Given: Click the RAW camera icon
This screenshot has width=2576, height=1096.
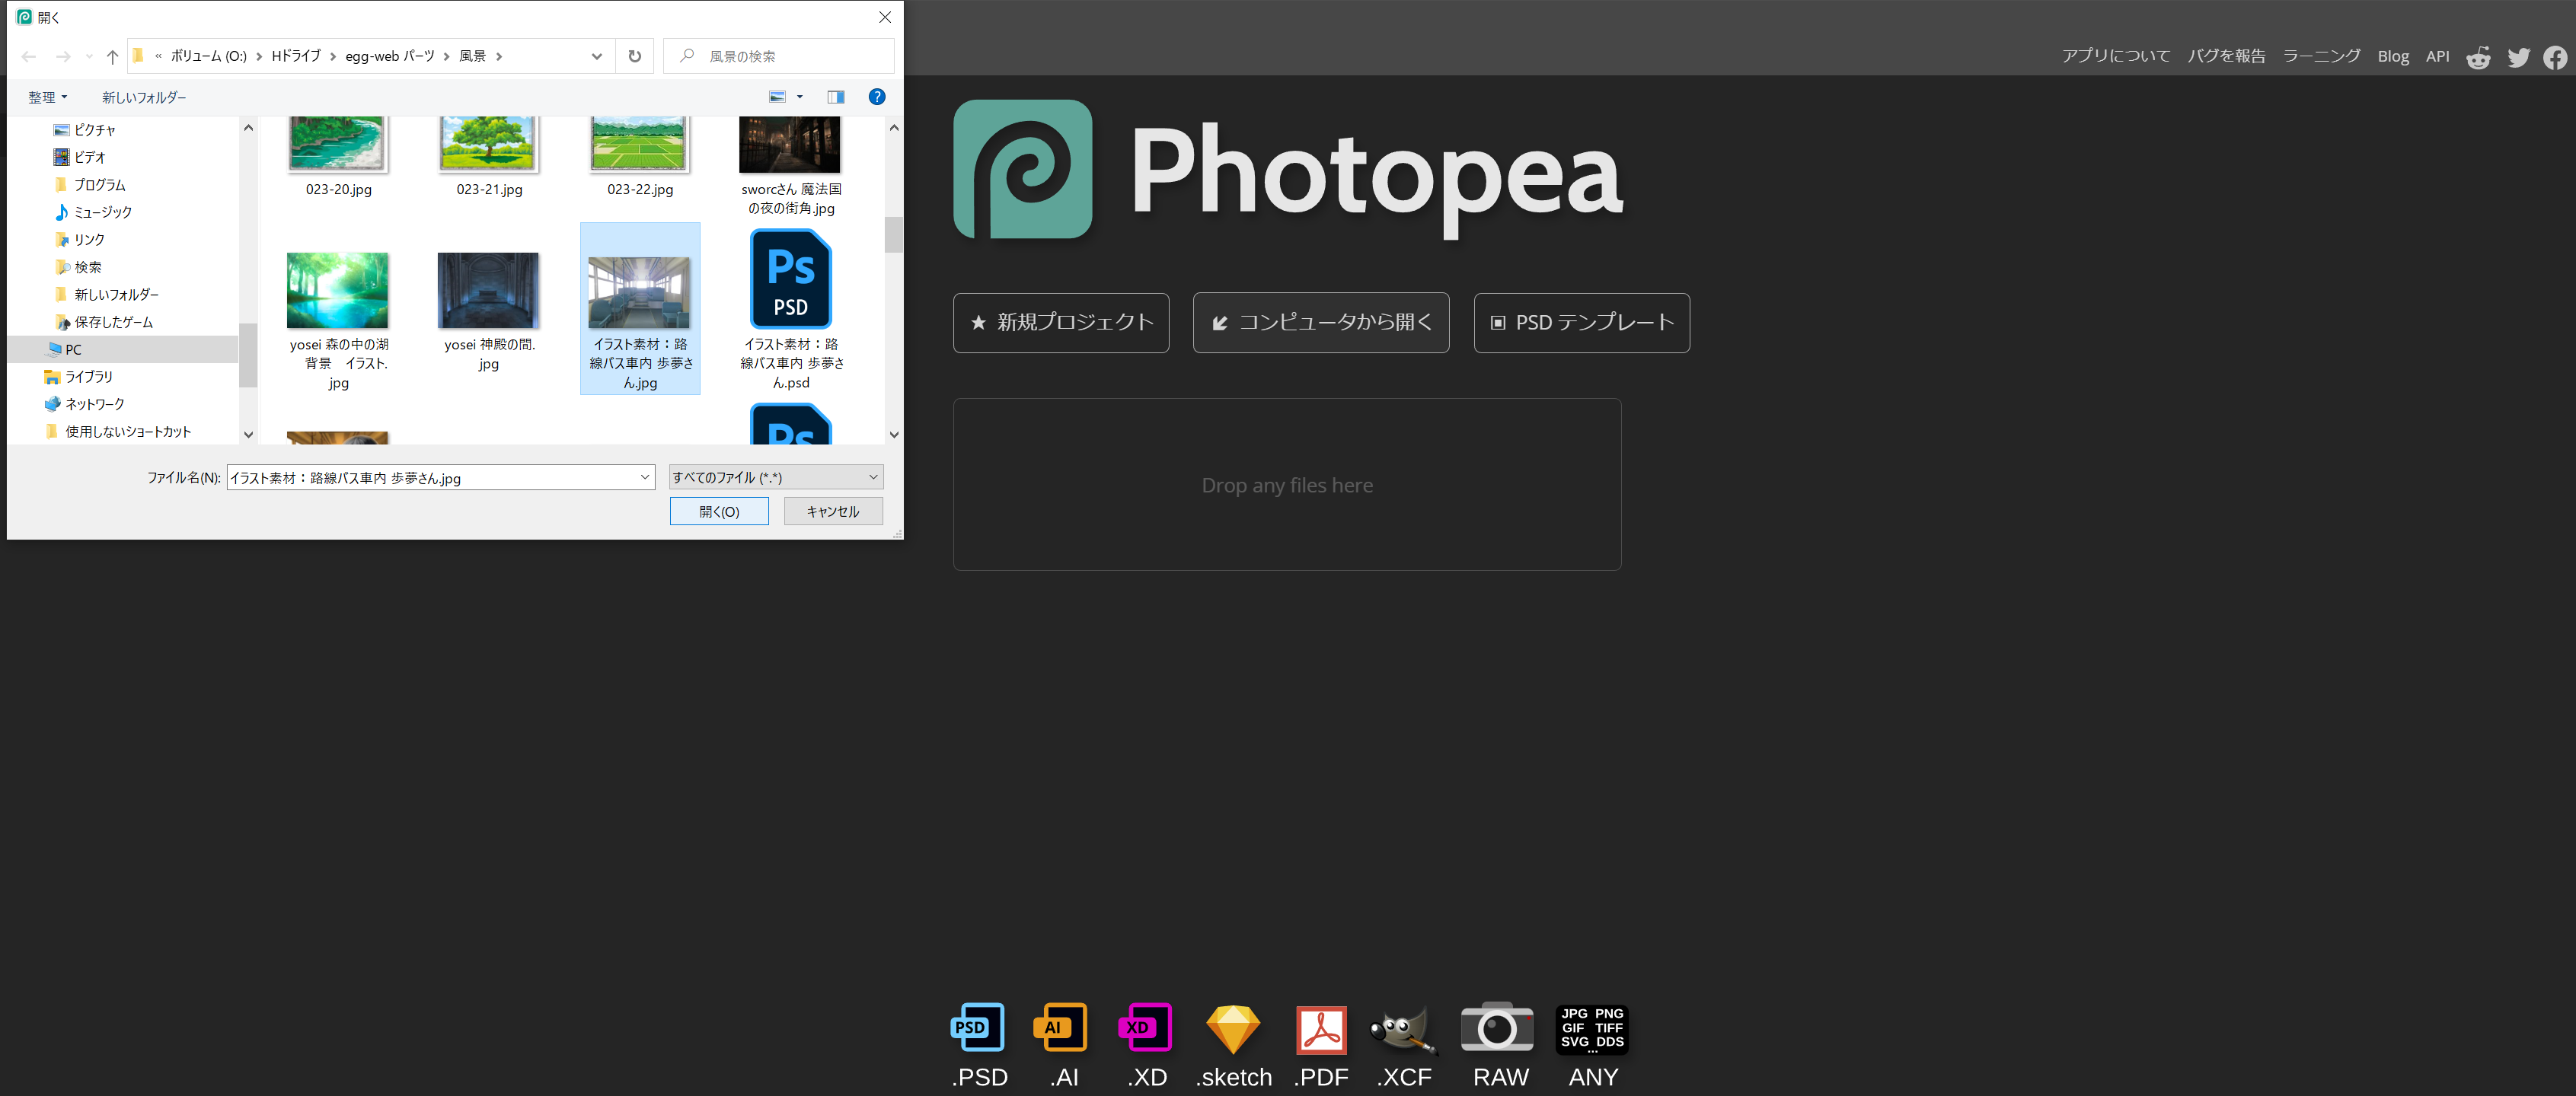Looking at the screenshot, I should [x=1497, y=1028].
